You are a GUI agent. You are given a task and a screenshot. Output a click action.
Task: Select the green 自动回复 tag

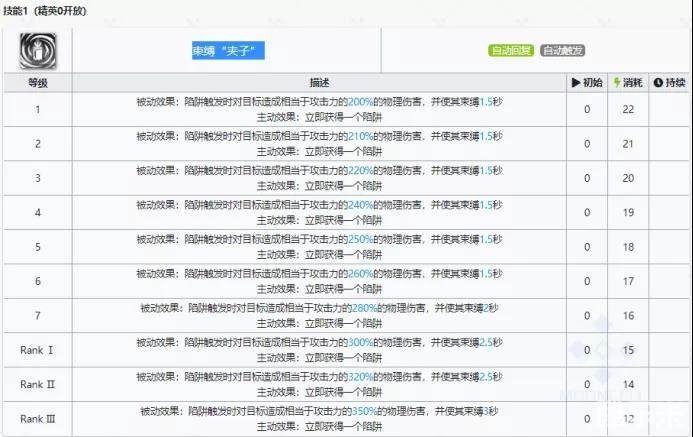[x=512, y=50]
